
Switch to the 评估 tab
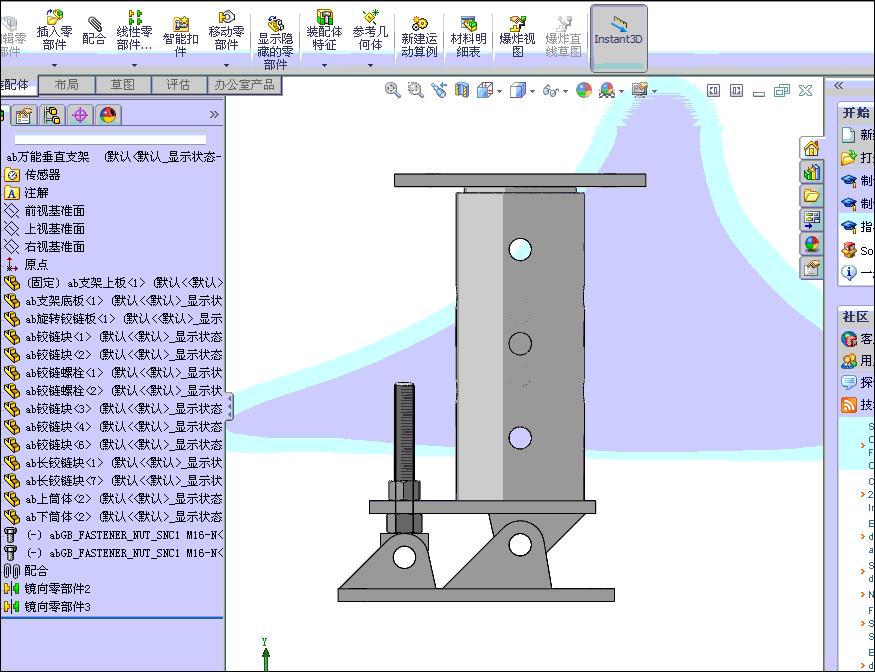pyautogui.click(x=179, y=85)
